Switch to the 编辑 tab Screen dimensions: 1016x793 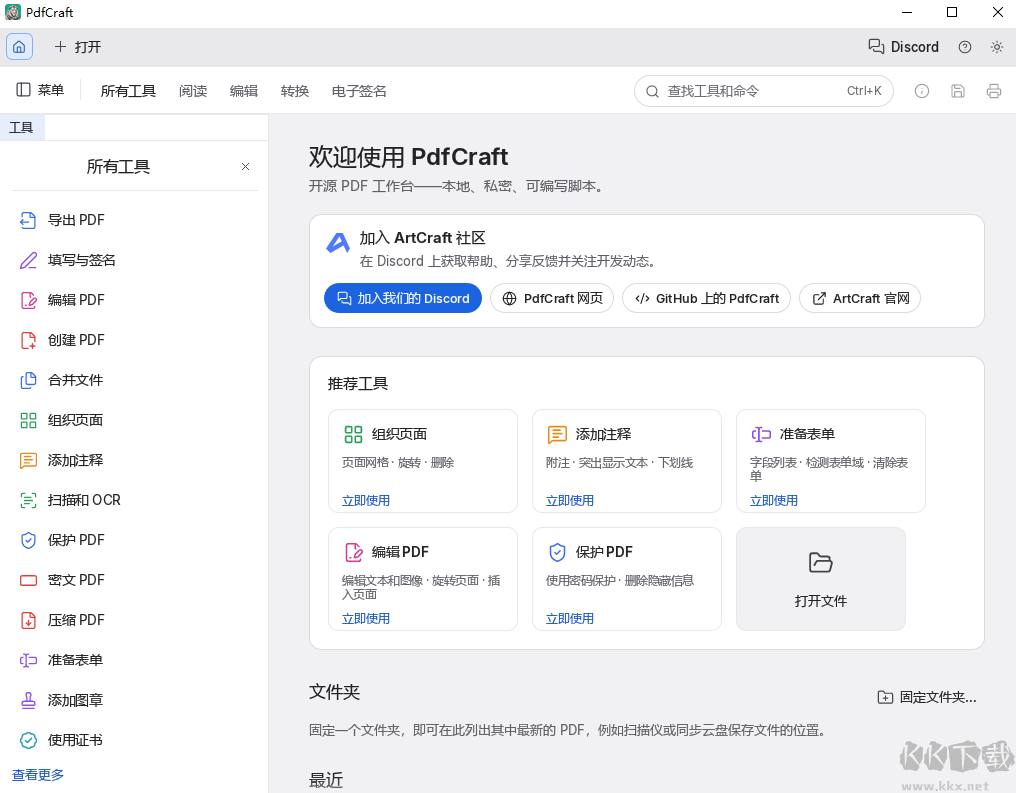coord(244,91)
